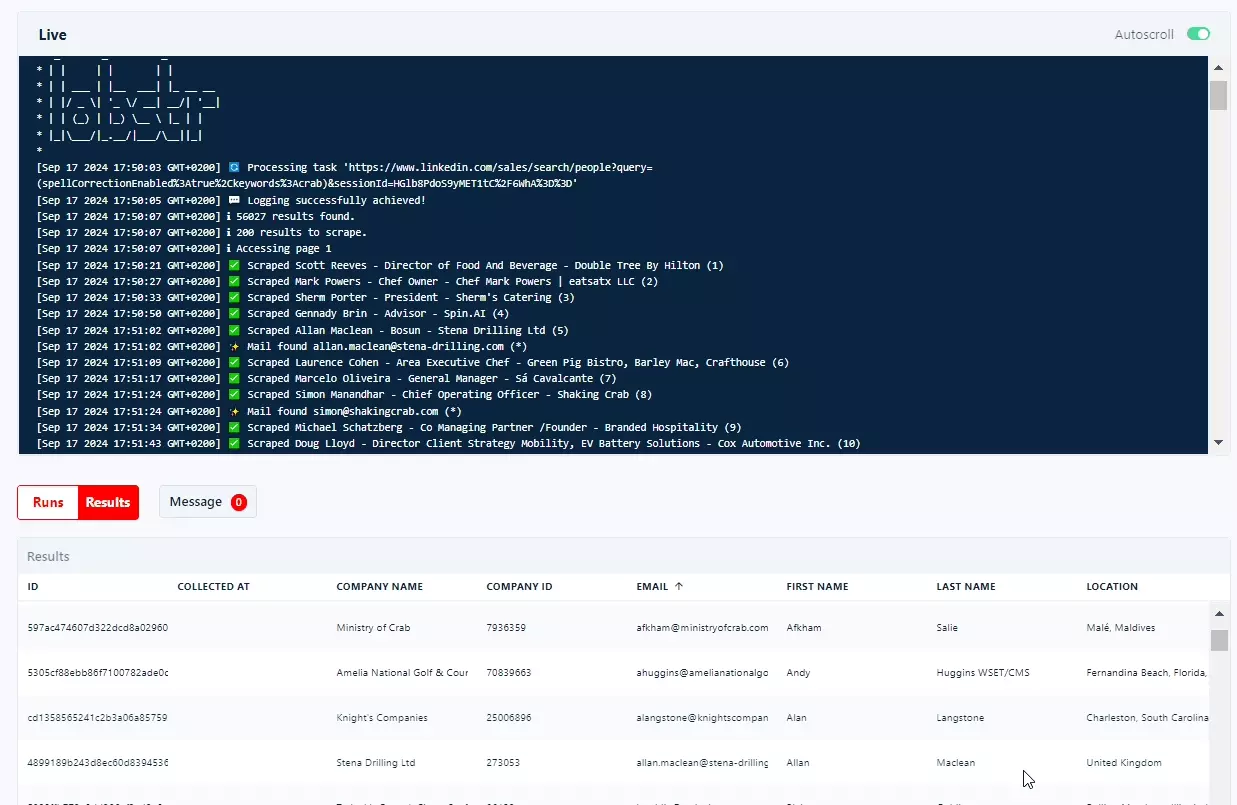Viewport: 1237px width, 805px height.
Task: Select the Ministry of Crab company cell
Action: click(x=373, y=628)
